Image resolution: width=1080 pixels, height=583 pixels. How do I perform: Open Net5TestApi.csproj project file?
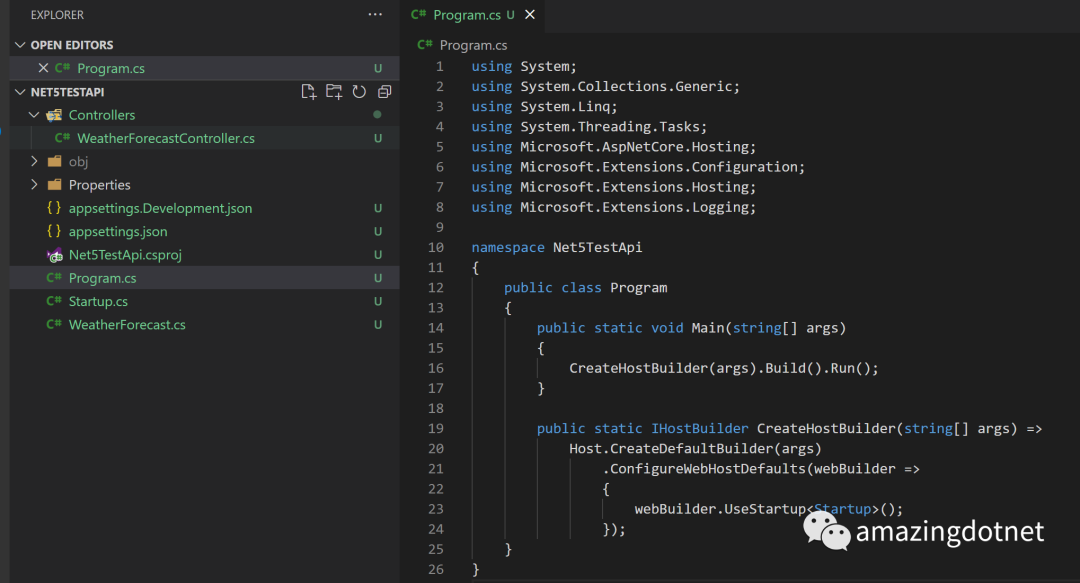(x=125, y=255)
